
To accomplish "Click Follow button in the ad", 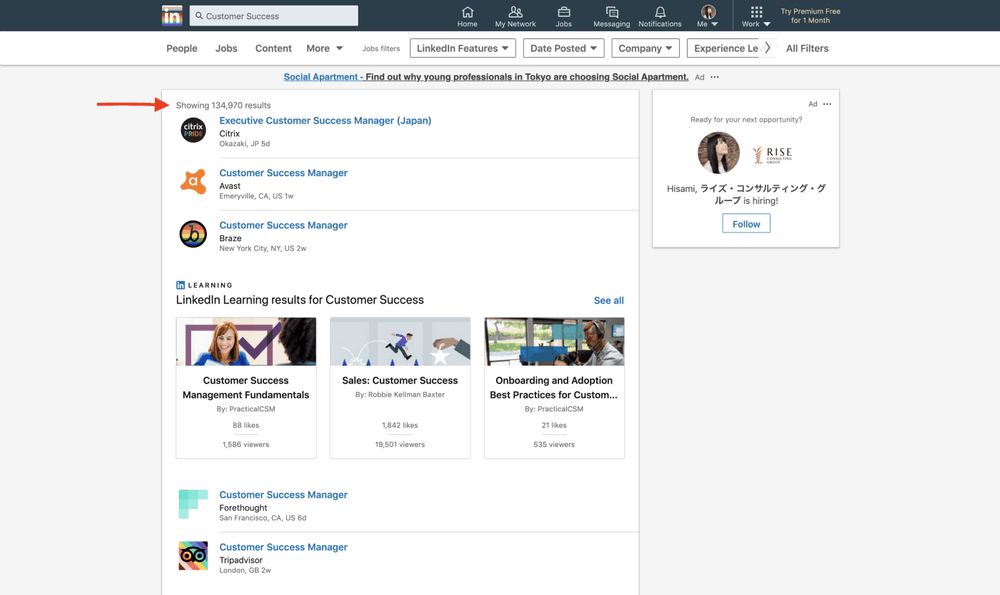I will coord(746,224).
